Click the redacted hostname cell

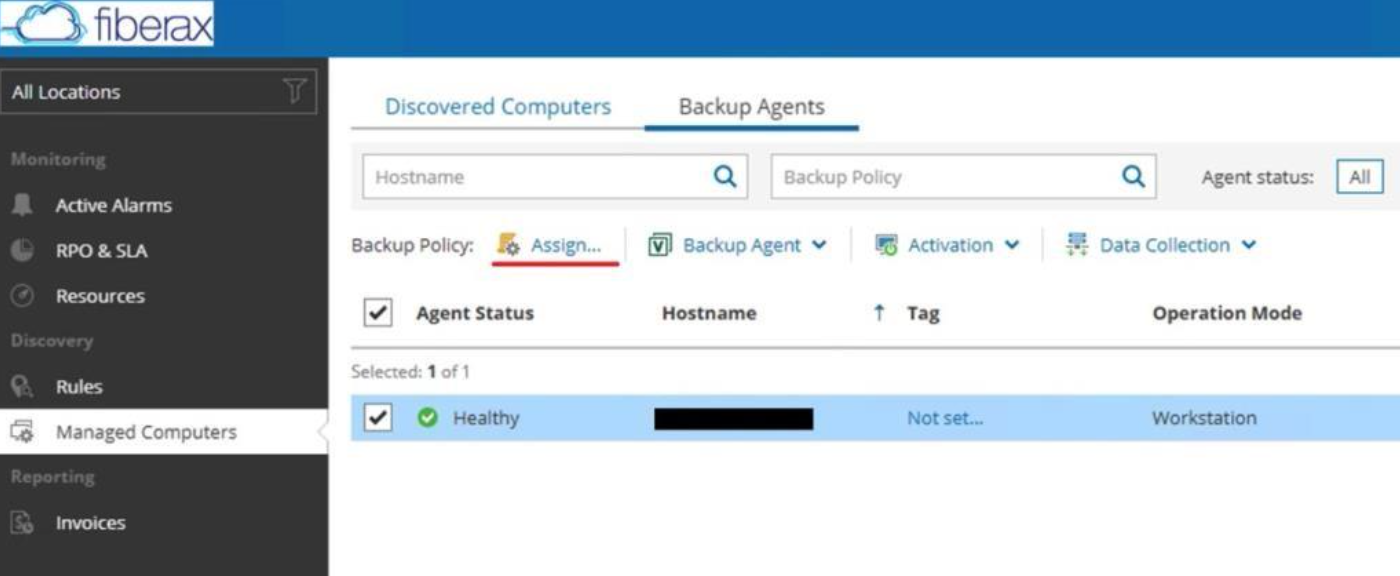(733, 418)
